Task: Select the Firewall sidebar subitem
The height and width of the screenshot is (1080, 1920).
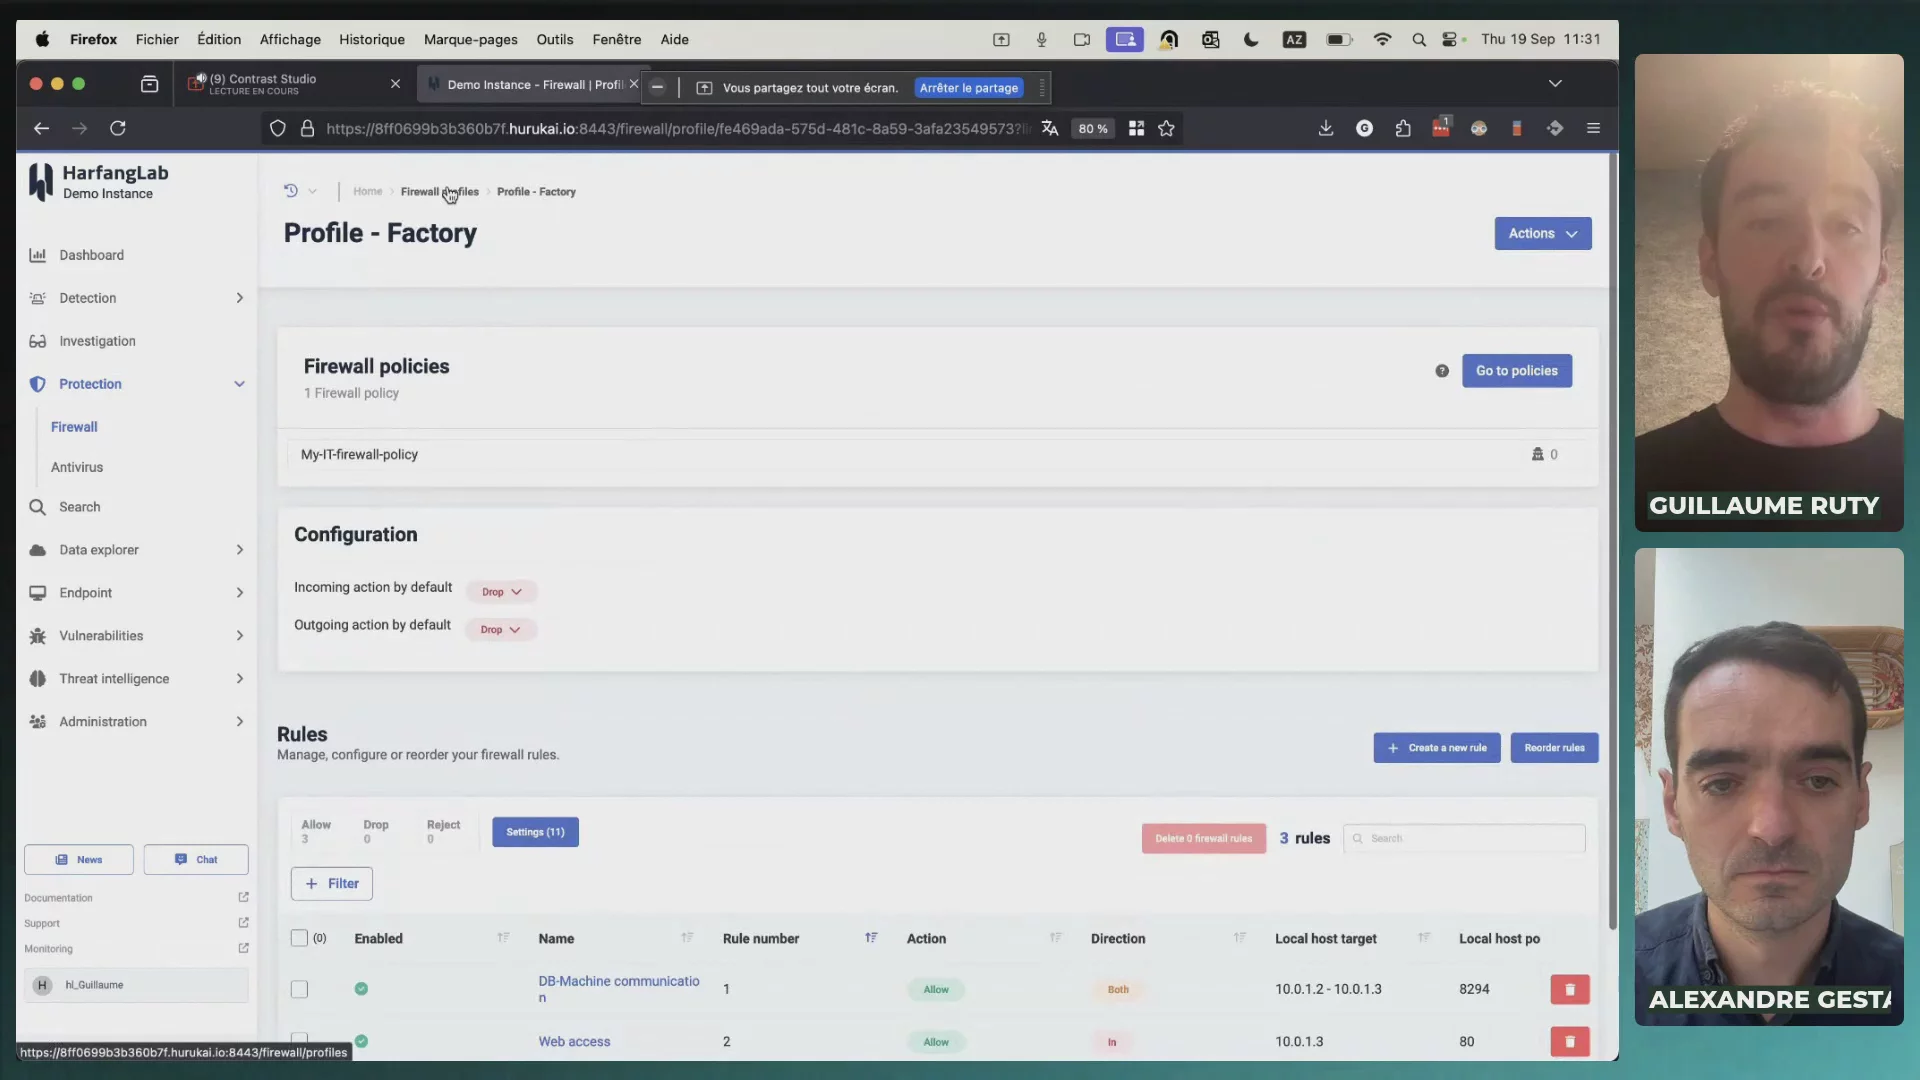Action: click(74, 427)
